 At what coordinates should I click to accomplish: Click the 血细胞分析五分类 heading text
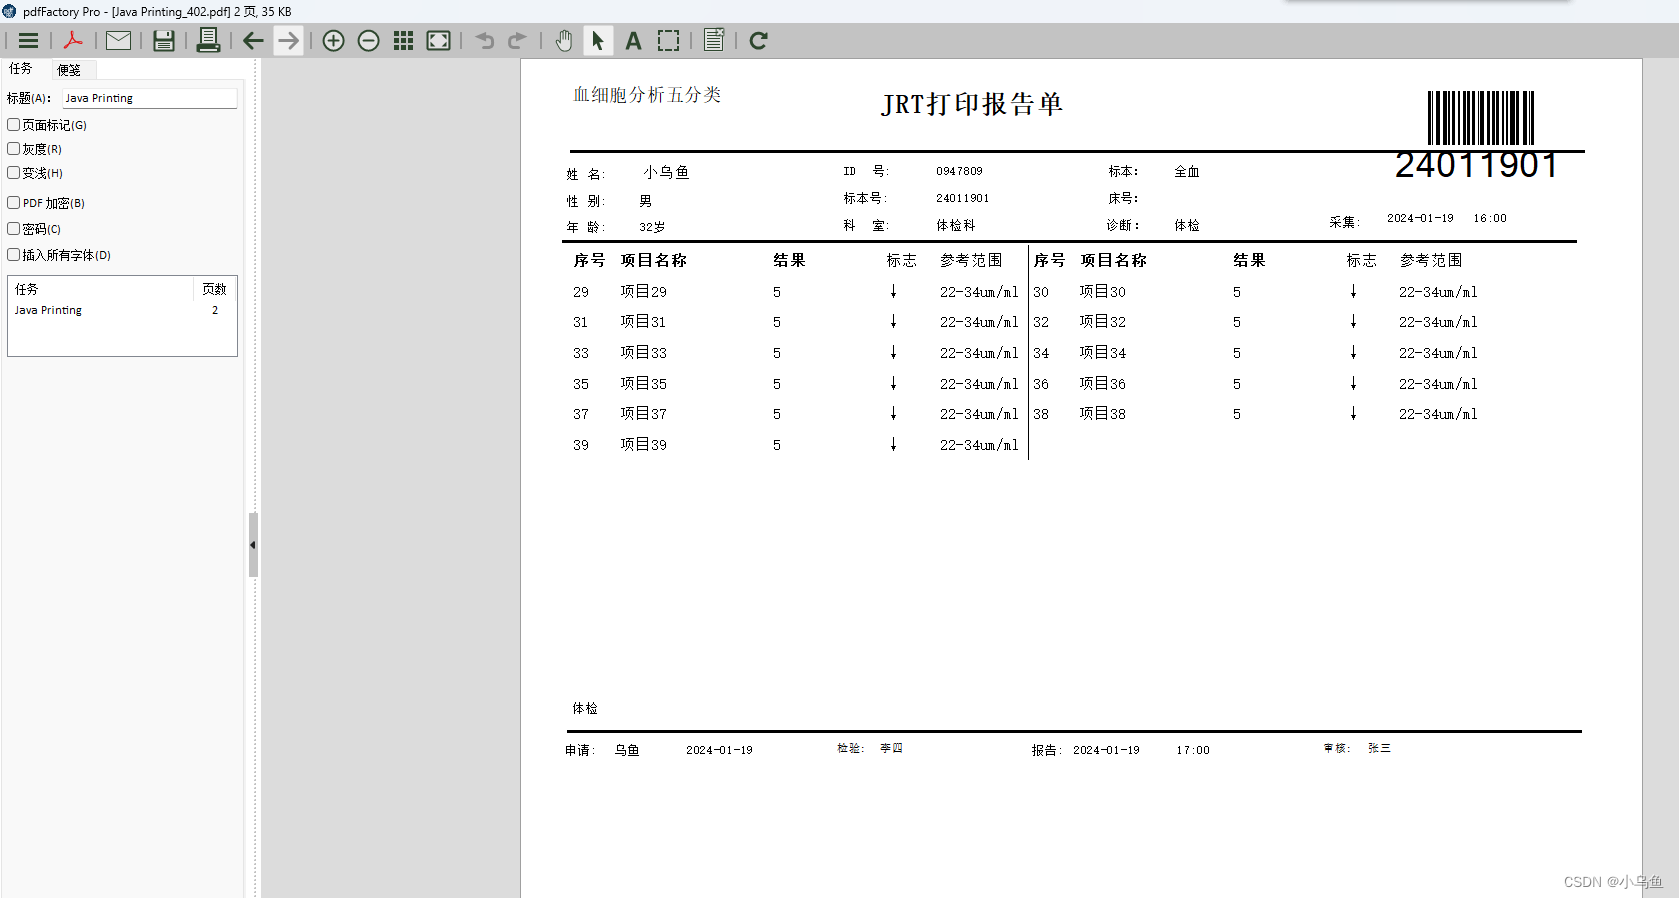(x=647, y=95)
